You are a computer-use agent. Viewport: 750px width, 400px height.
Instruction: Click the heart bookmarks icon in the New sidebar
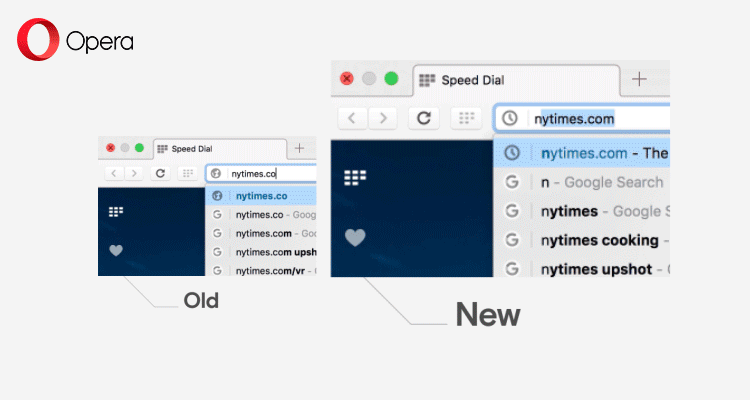[355, 237]
